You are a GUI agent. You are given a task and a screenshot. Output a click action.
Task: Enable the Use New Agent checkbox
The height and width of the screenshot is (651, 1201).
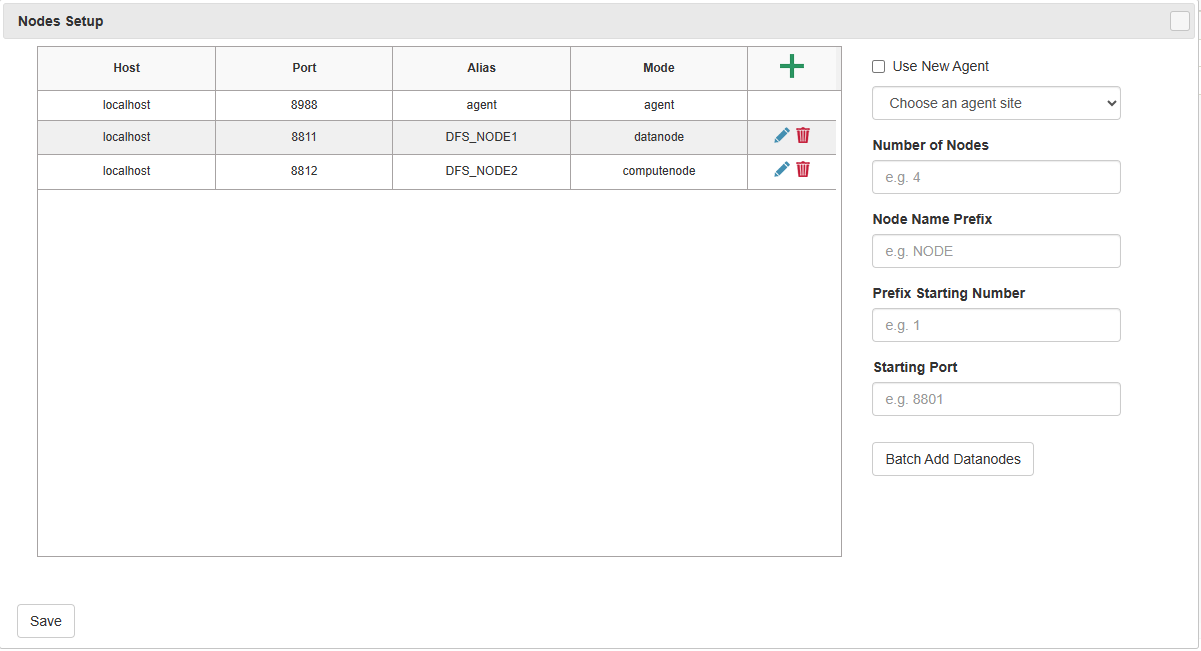pos(879,67)
